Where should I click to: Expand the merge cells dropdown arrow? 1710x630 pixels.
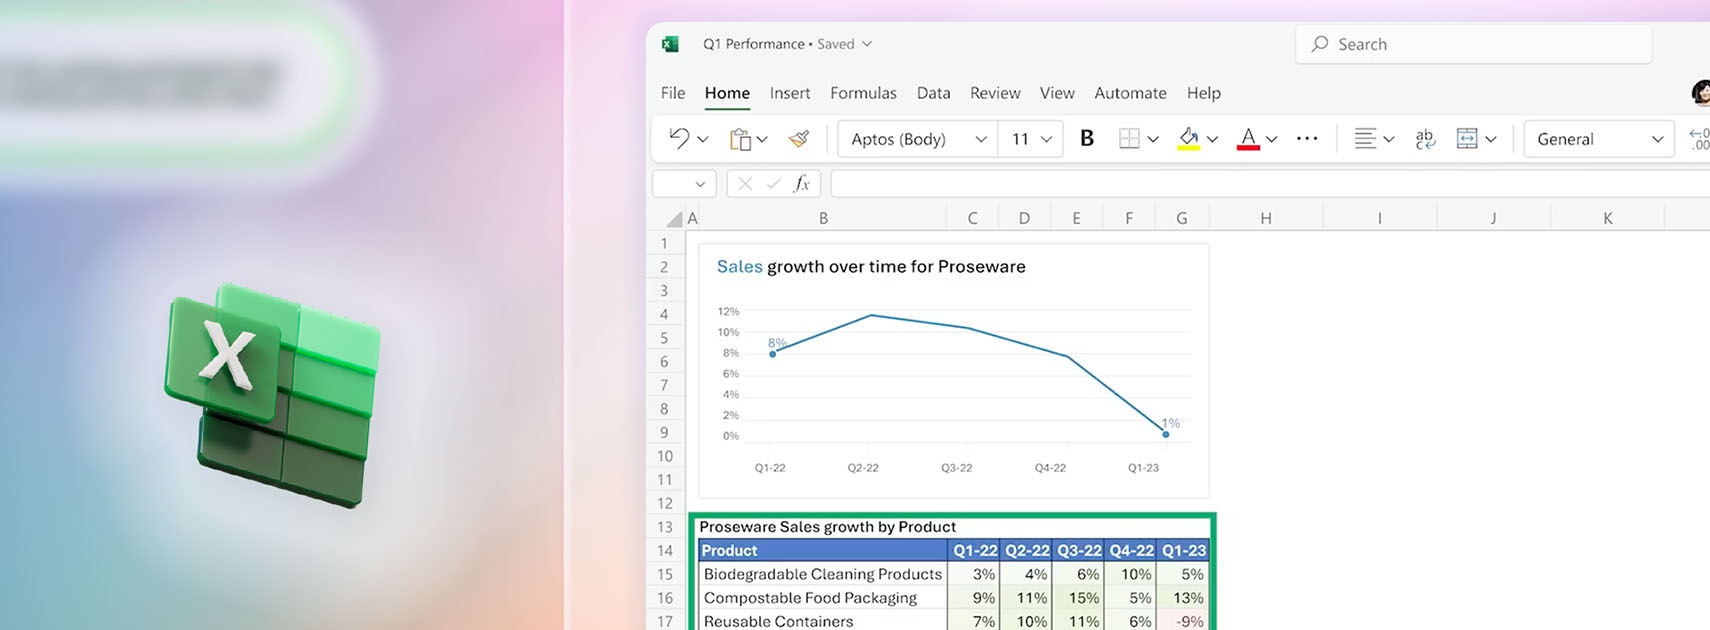(1491, 140)
